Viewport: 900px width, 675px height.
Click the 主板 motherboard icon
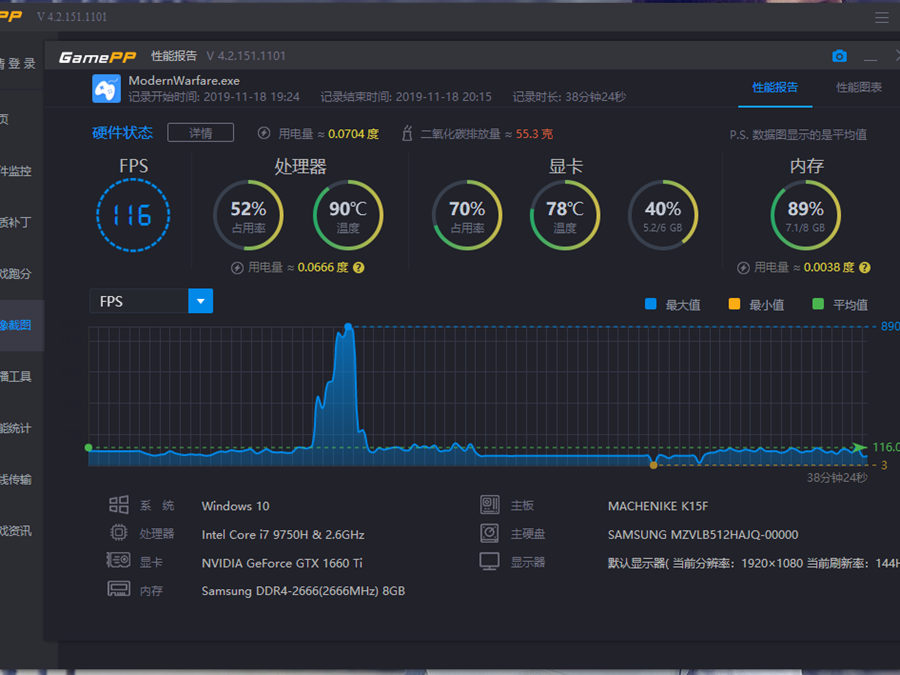point(490,505)
